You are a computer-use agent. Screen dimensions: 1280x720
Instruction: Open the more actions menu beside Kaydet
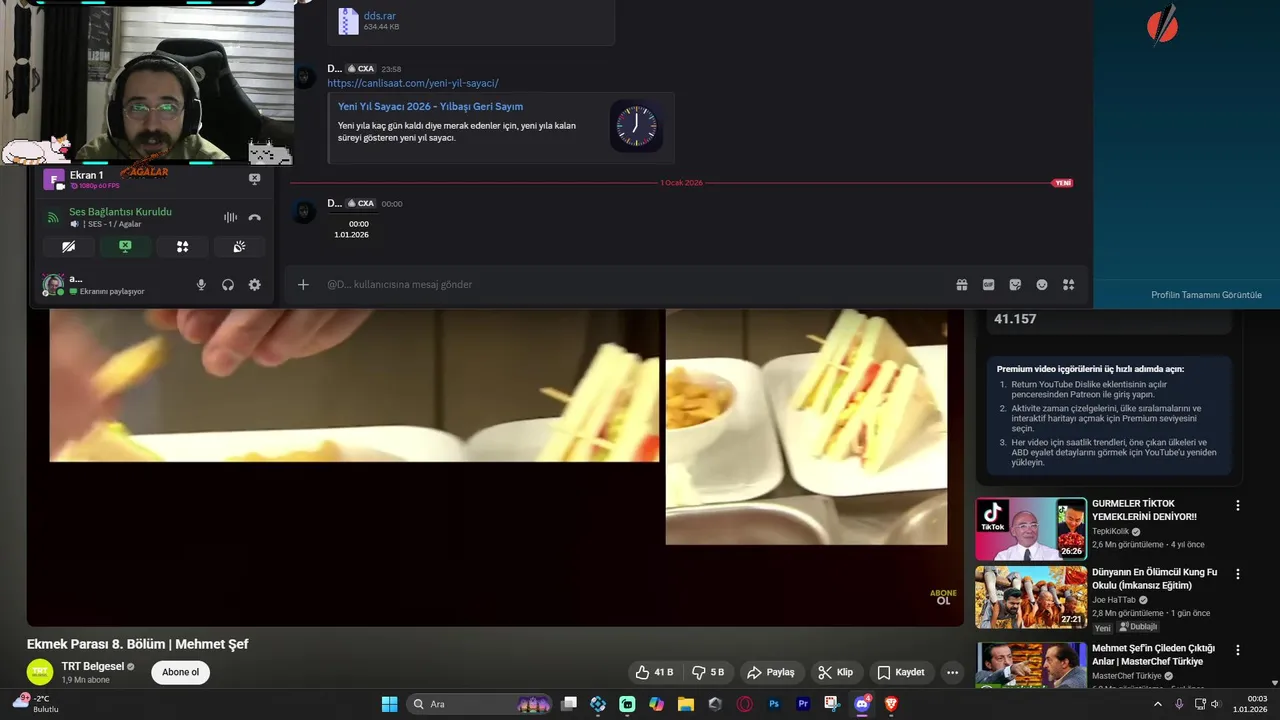coord(952,672)
